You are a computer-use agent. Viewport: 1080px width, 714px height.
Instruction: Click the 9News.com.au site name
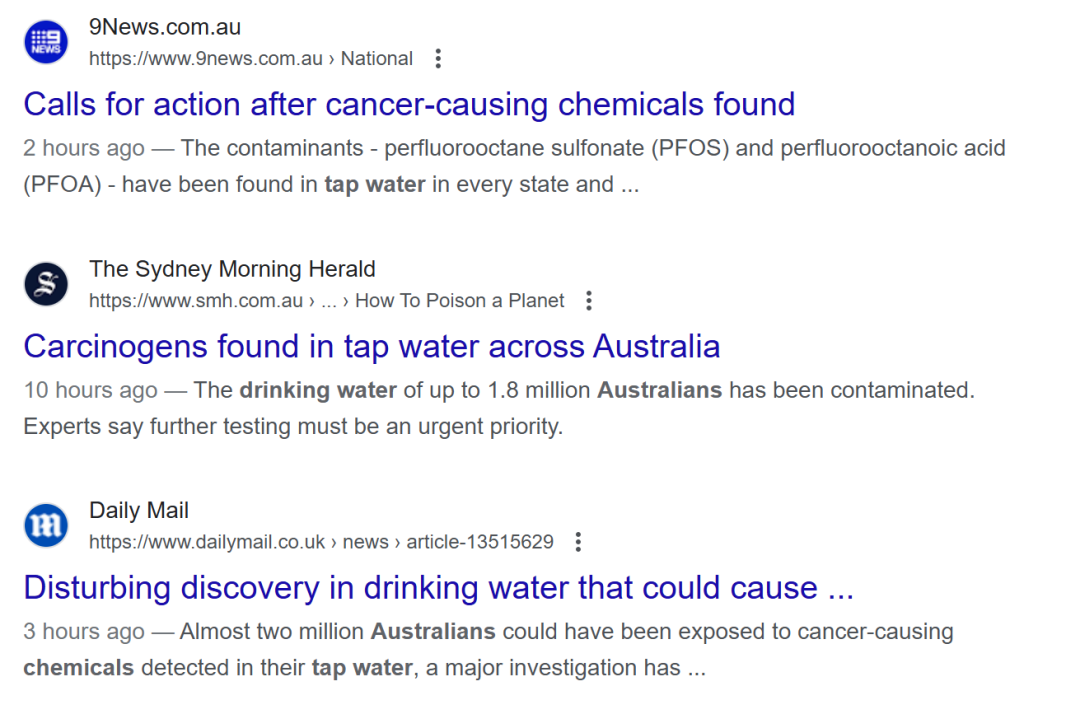[165, 27]
